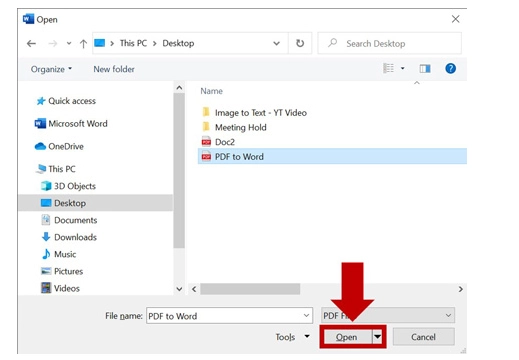This screenshot has width=519, height=360.
Task: Change the view layout icon
Action: click(388, 68)
